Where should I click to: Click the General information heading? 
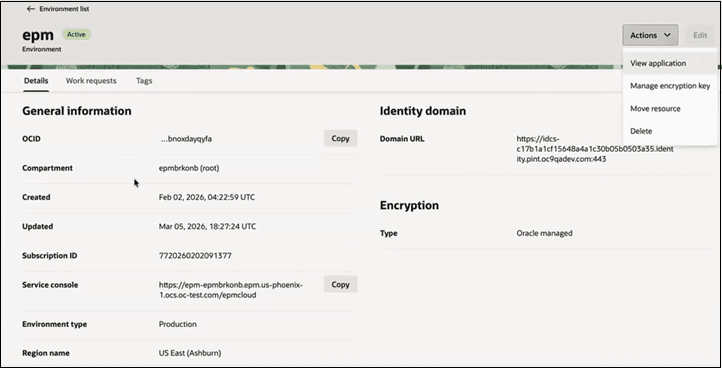click(x=76, y=111)
